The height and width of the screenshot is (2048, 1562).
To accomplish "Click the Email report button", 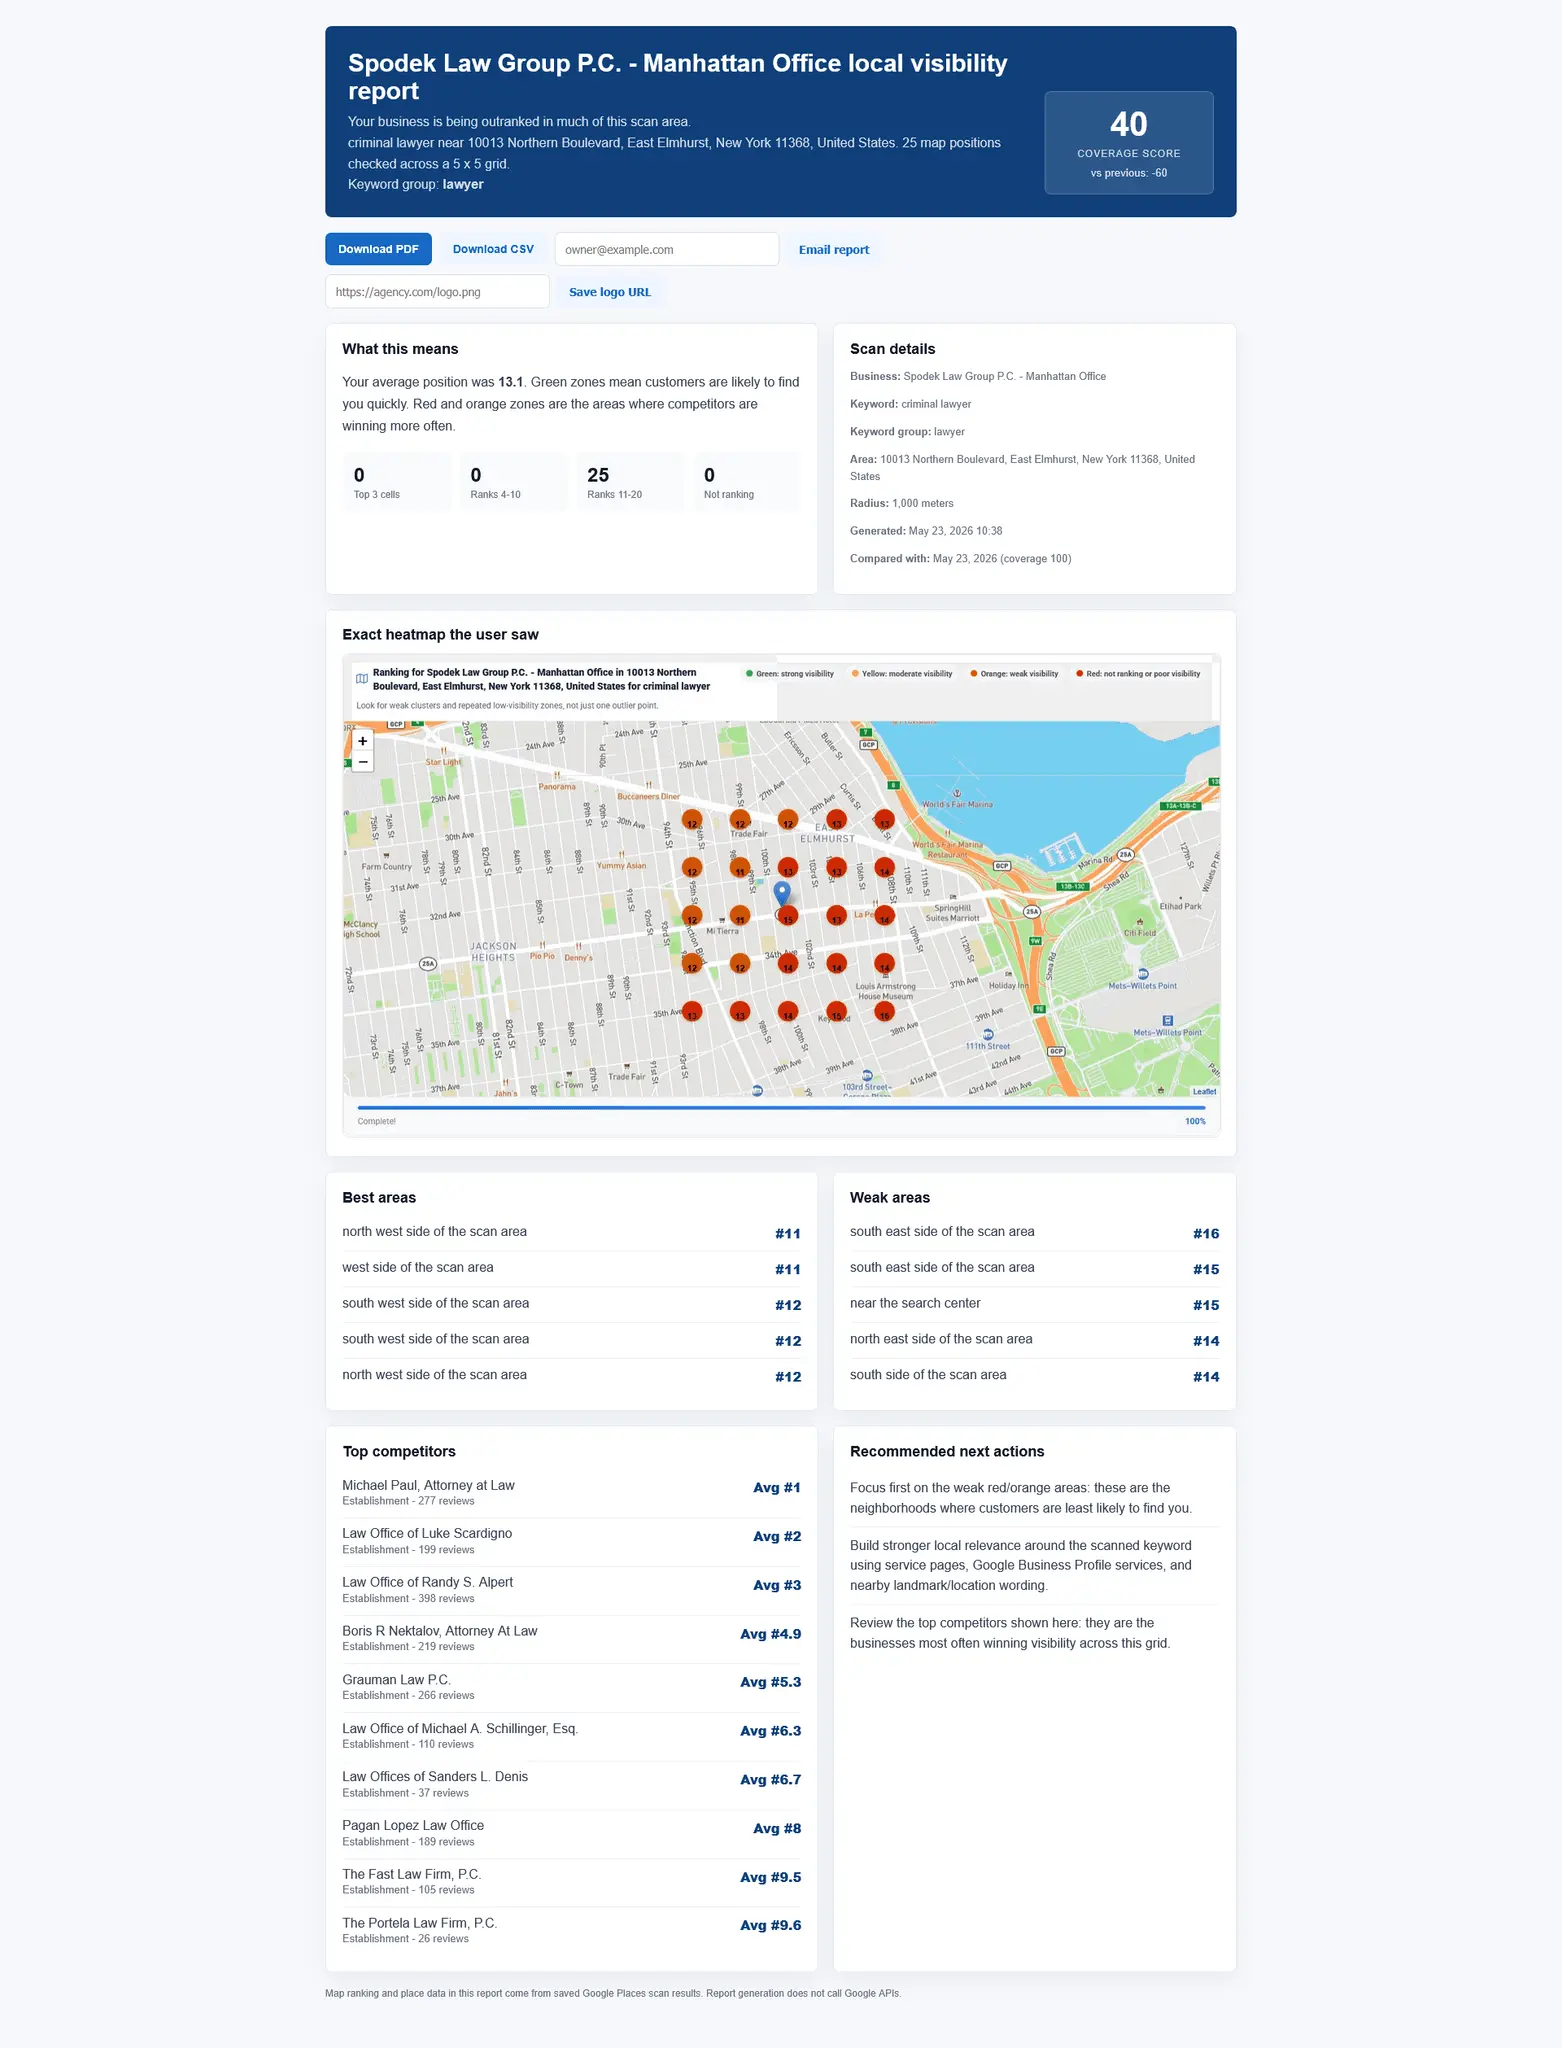I will coord(834,250).
